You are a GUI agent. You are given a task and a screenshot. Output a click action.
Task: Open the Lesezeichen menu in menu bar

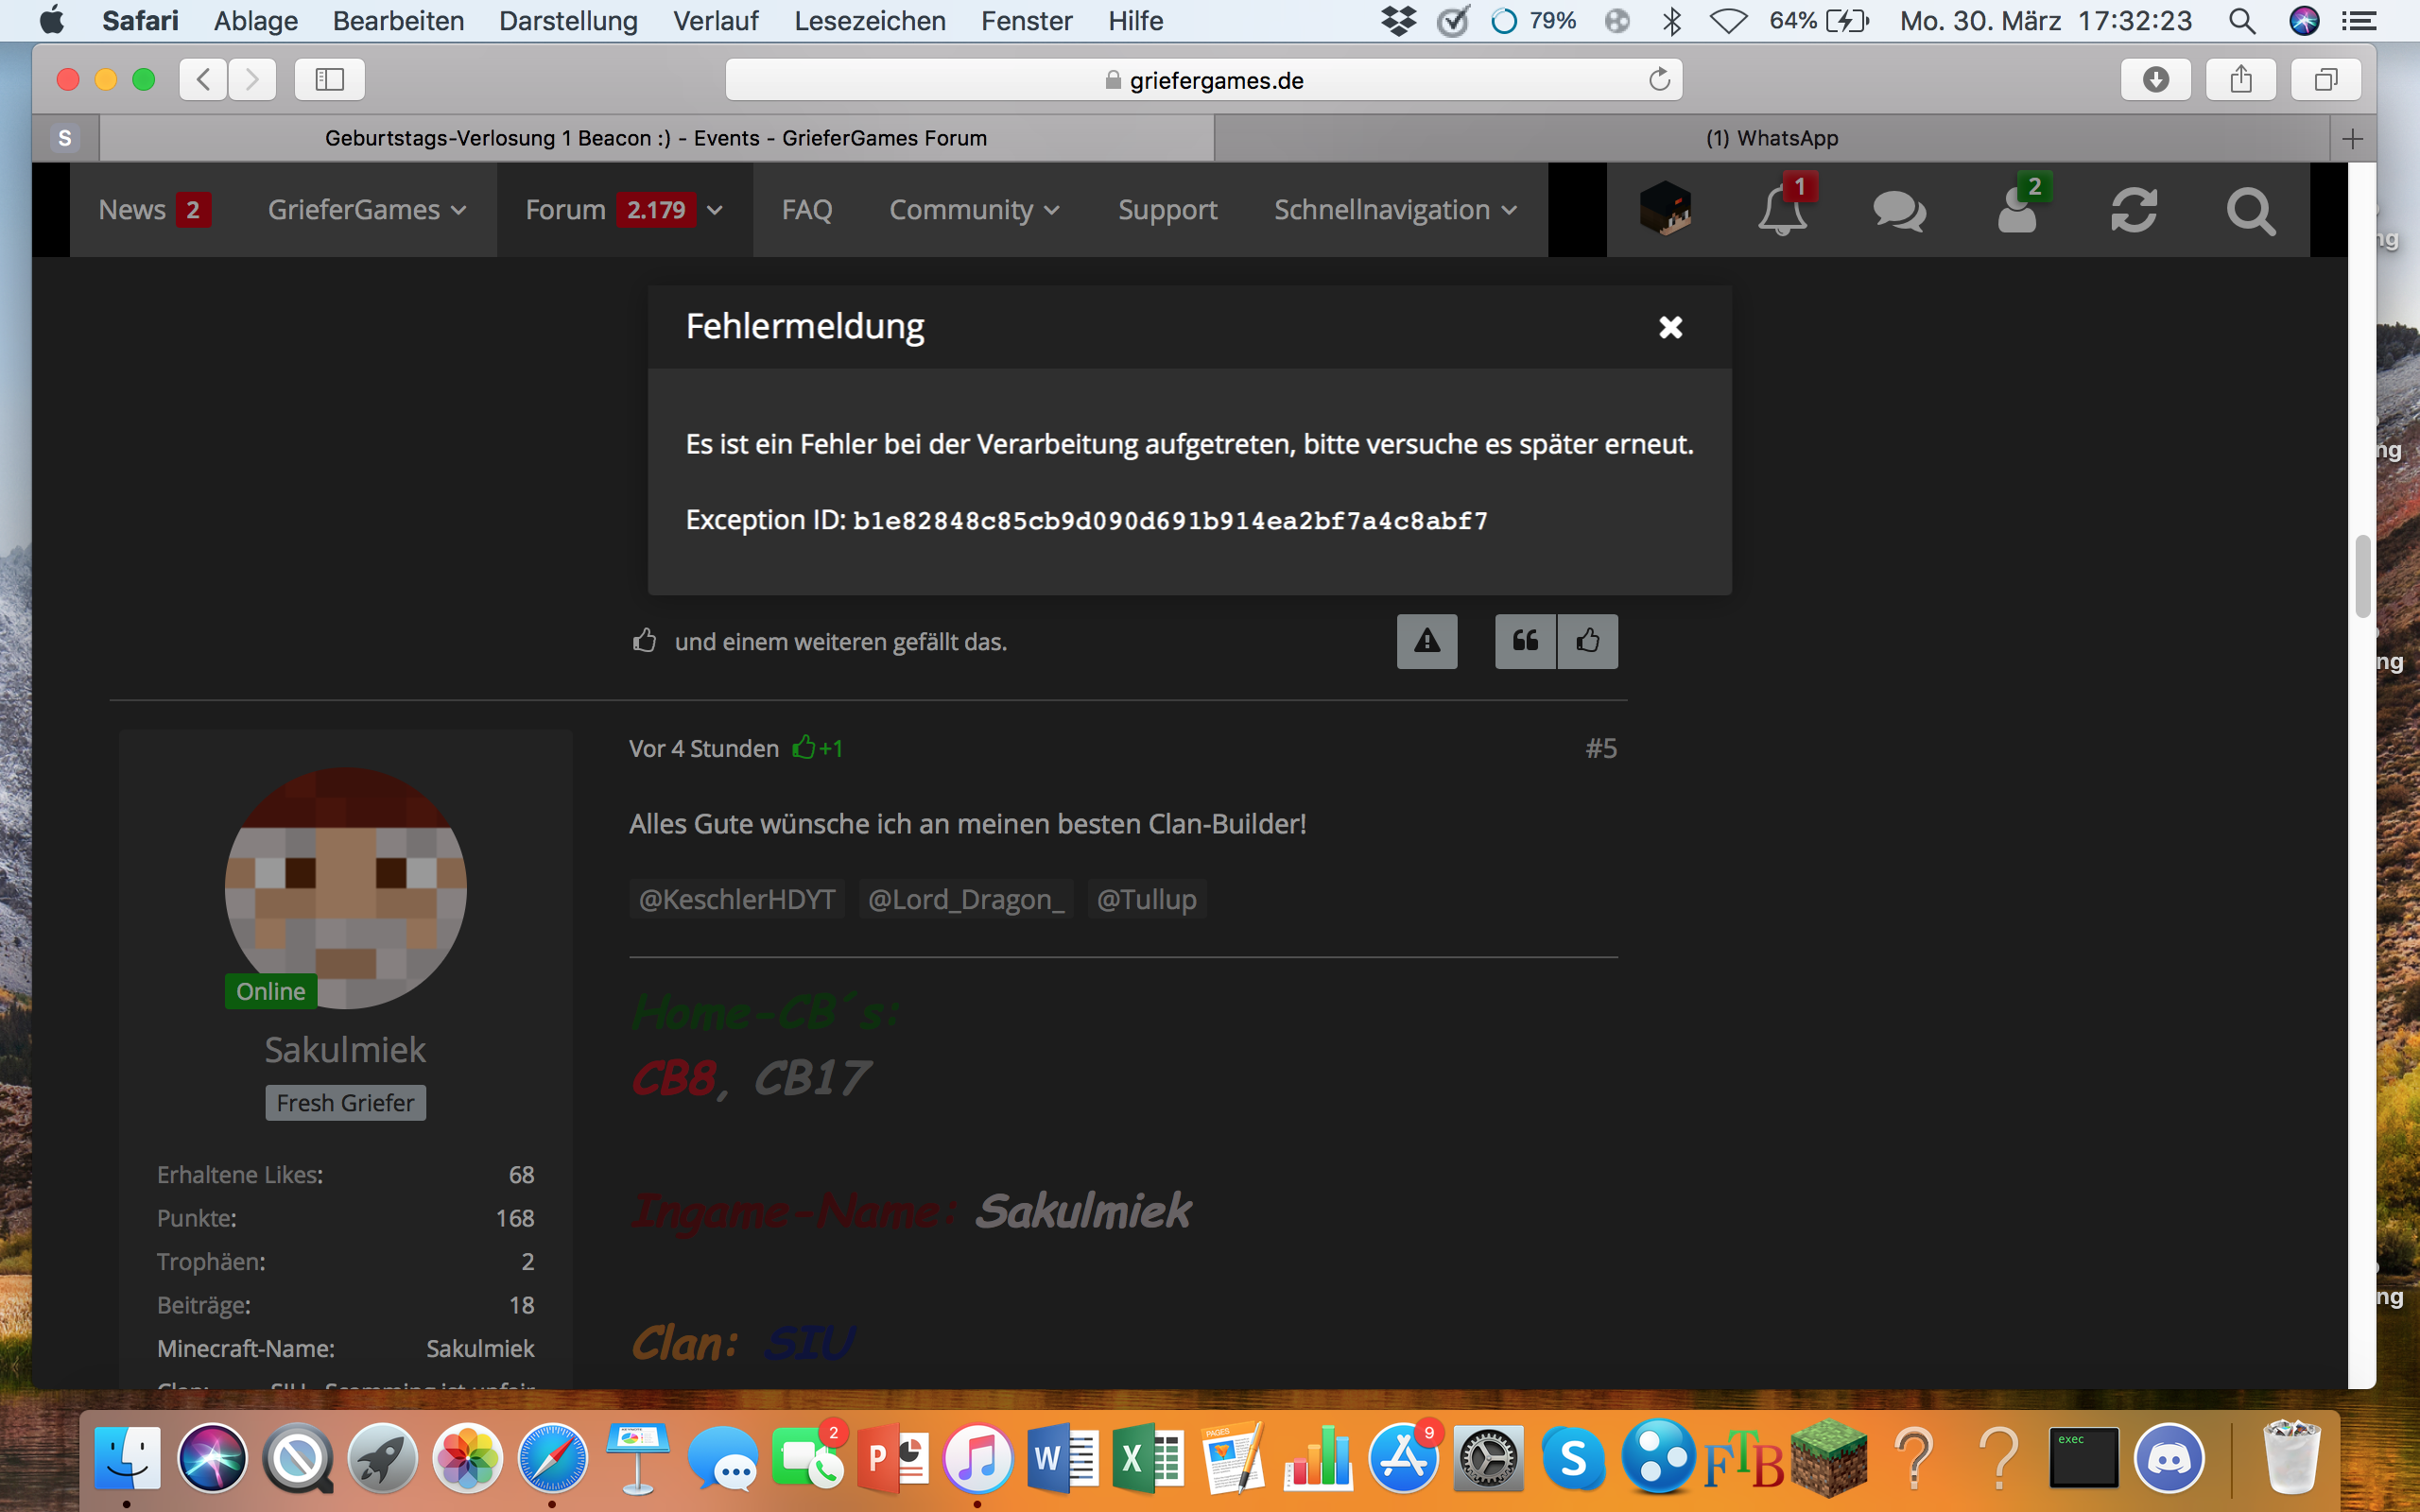[x=869, y=21]
